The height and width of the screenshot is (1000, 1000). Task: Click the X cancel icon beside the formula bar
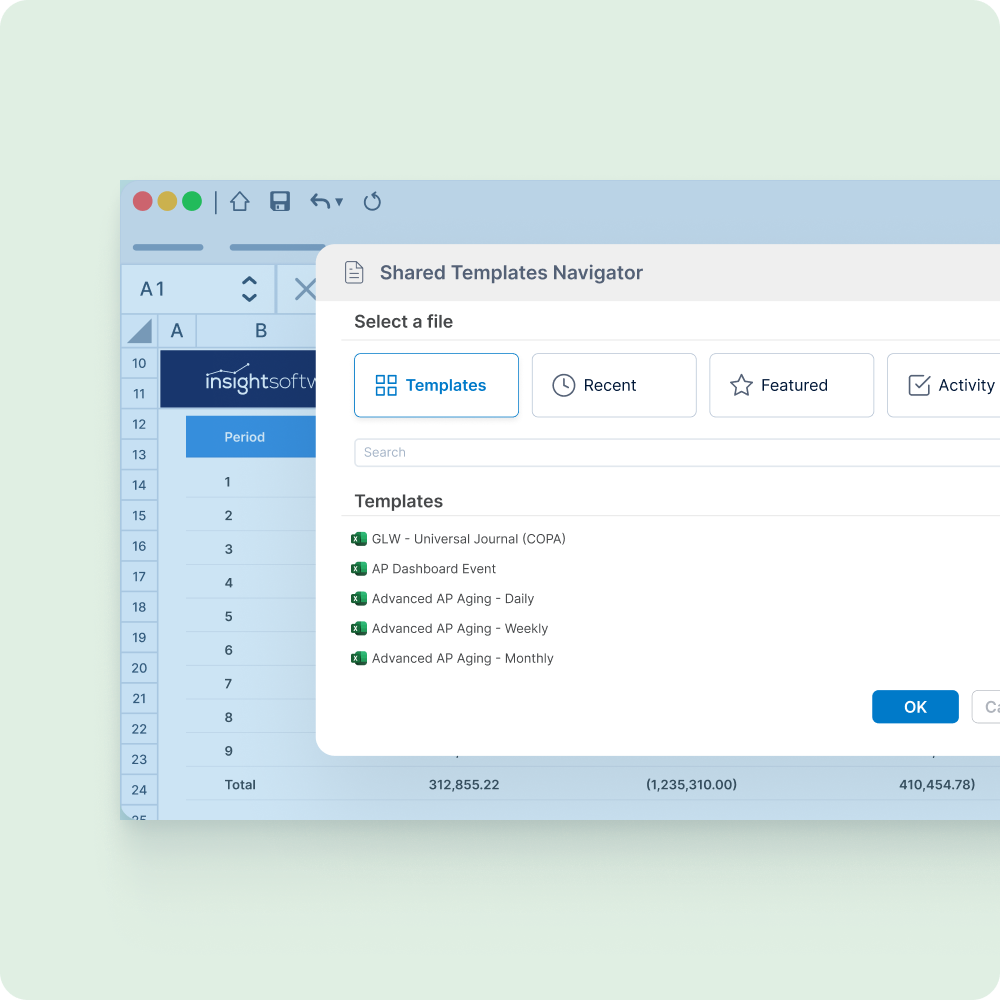coord(305,289)
